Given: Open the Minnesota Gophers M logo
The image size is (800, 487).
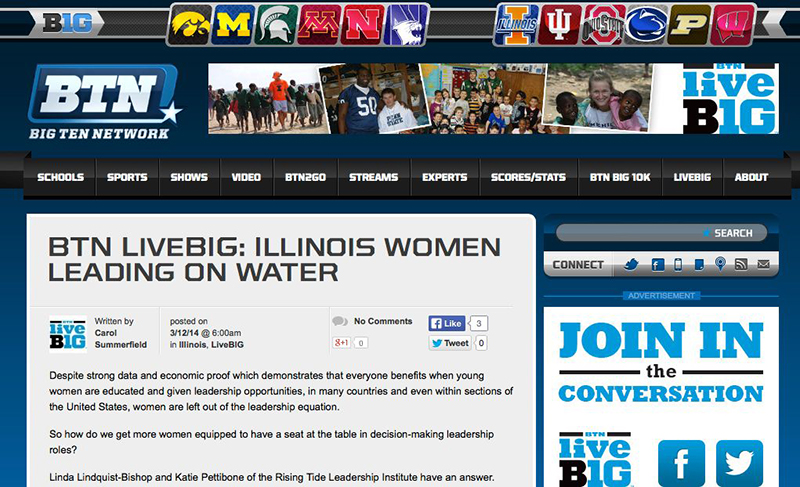Looking at the screenshot, I should coord(319,24).
